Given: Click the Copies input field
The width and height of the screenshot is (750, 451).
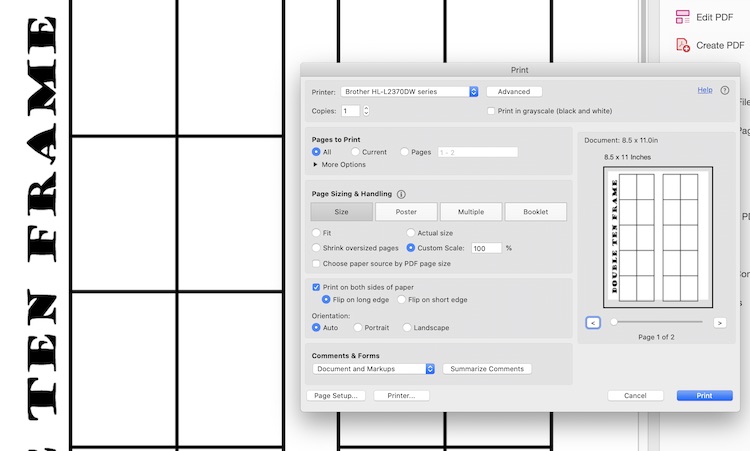Looking at the screenshot, I should coord(351,111).
